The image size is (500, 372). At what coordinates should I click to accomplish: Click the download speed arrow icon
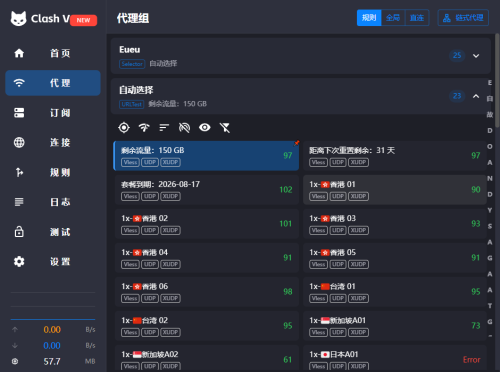[x=15, y=345]
